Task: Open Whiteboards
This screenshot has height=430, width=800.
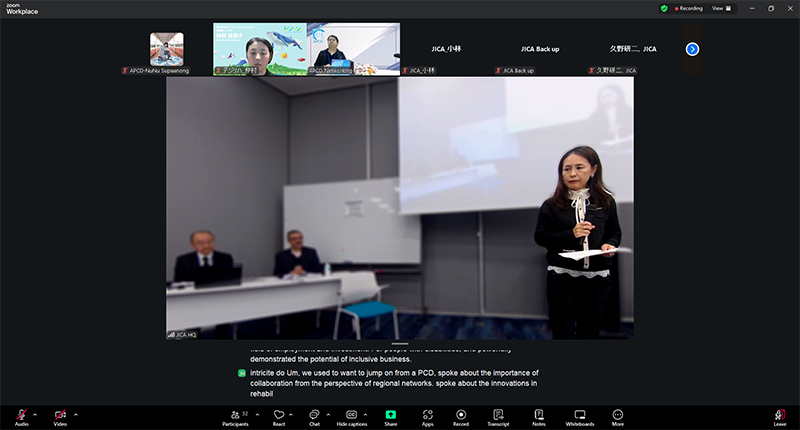Action: click(580, 417)
